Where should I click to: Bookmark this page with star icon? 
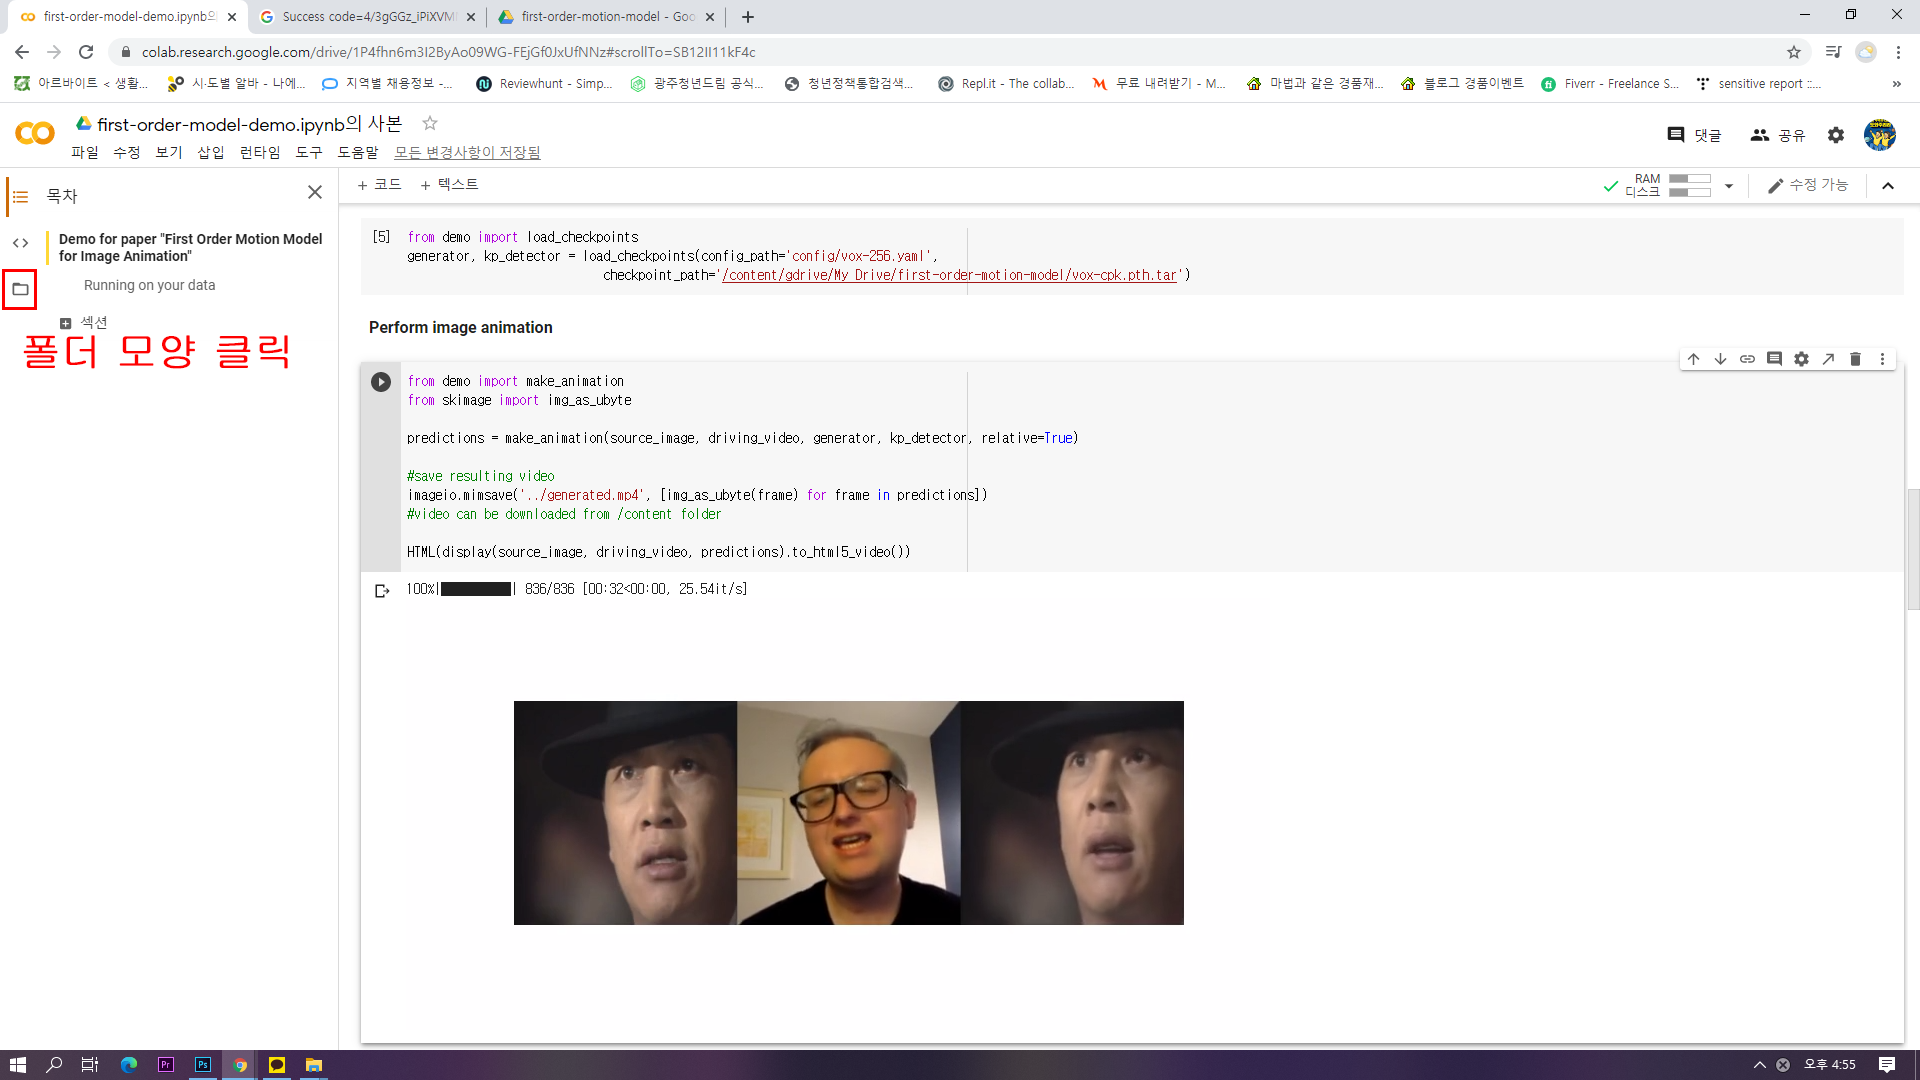[x=1794, y=52]
